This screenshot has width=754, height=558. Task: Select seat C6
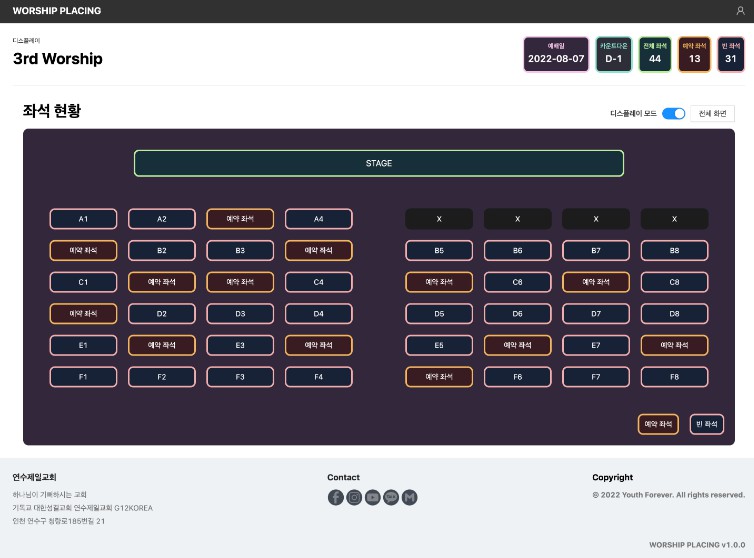pyautogui.click(x=517, y=282)
